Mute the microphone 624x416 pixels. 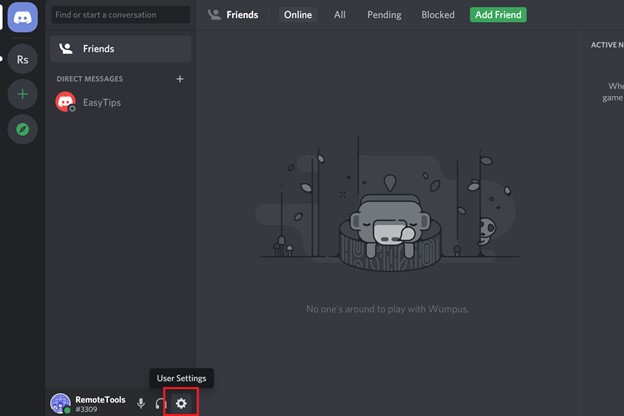(141, 403)
